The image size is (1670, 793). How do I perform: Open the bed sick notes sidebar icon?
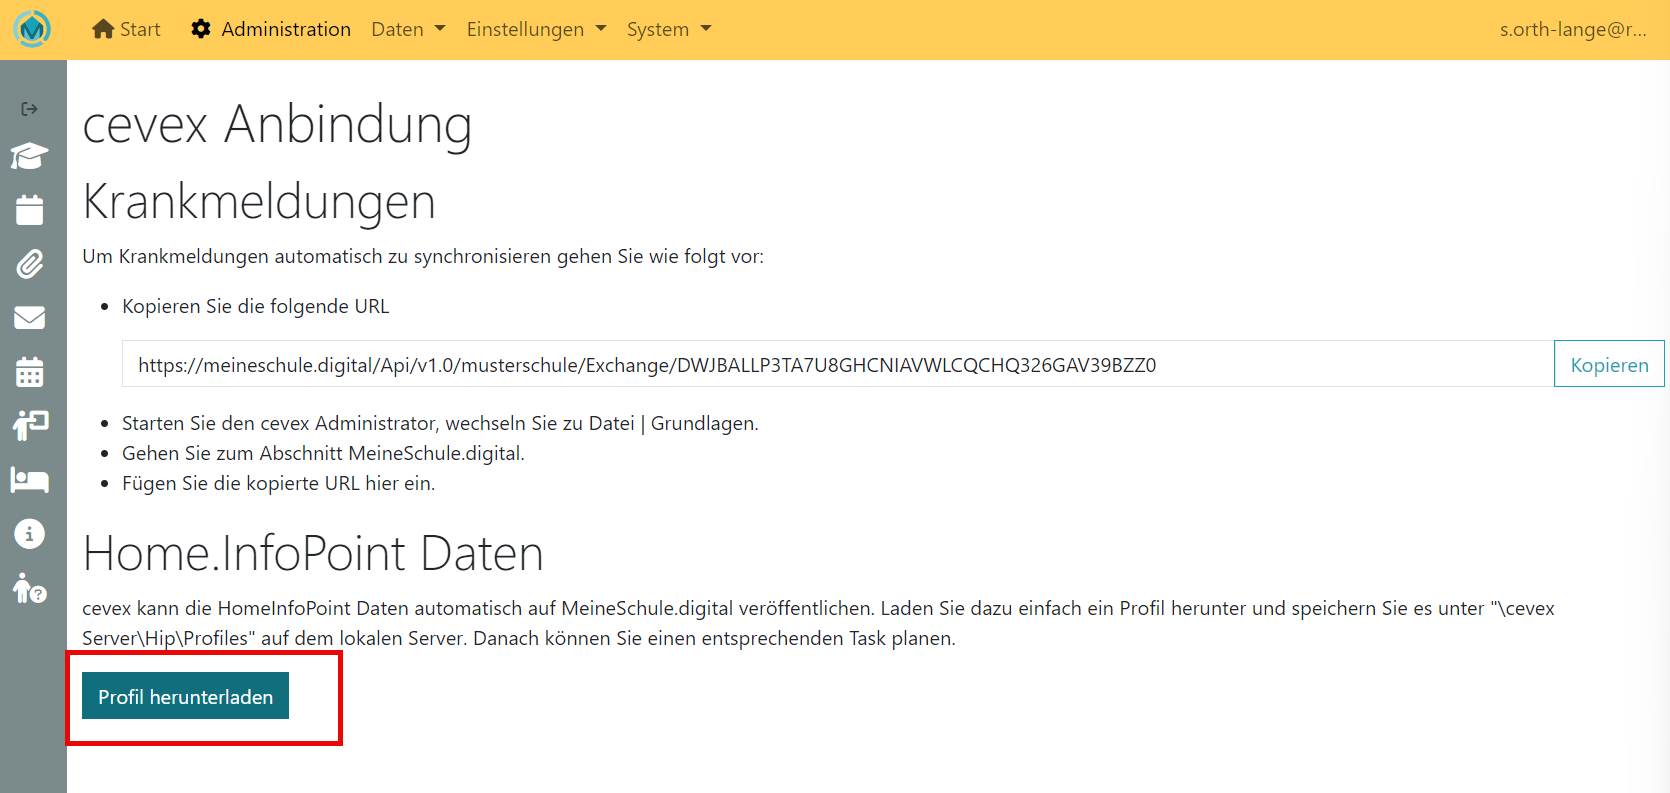tap(29, 480)
